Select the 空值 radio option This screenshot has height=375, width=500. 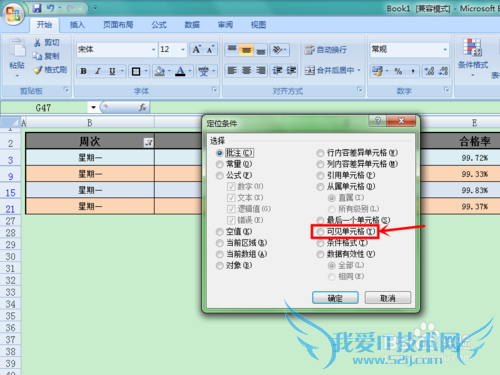(x=219, y=232)
